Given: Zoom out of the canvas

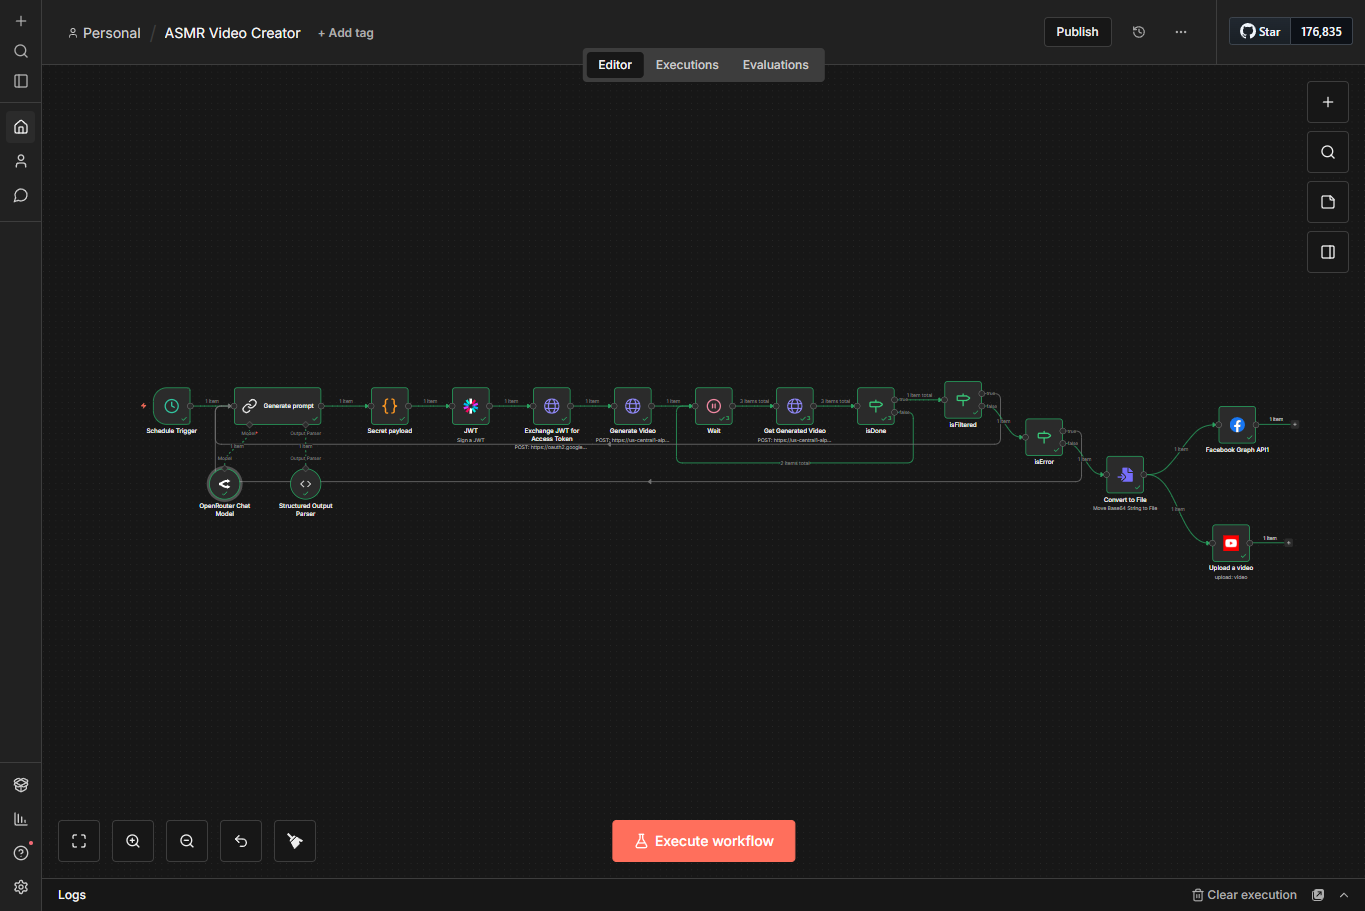Looking at the screenshot, I should [x=187, y=841].
